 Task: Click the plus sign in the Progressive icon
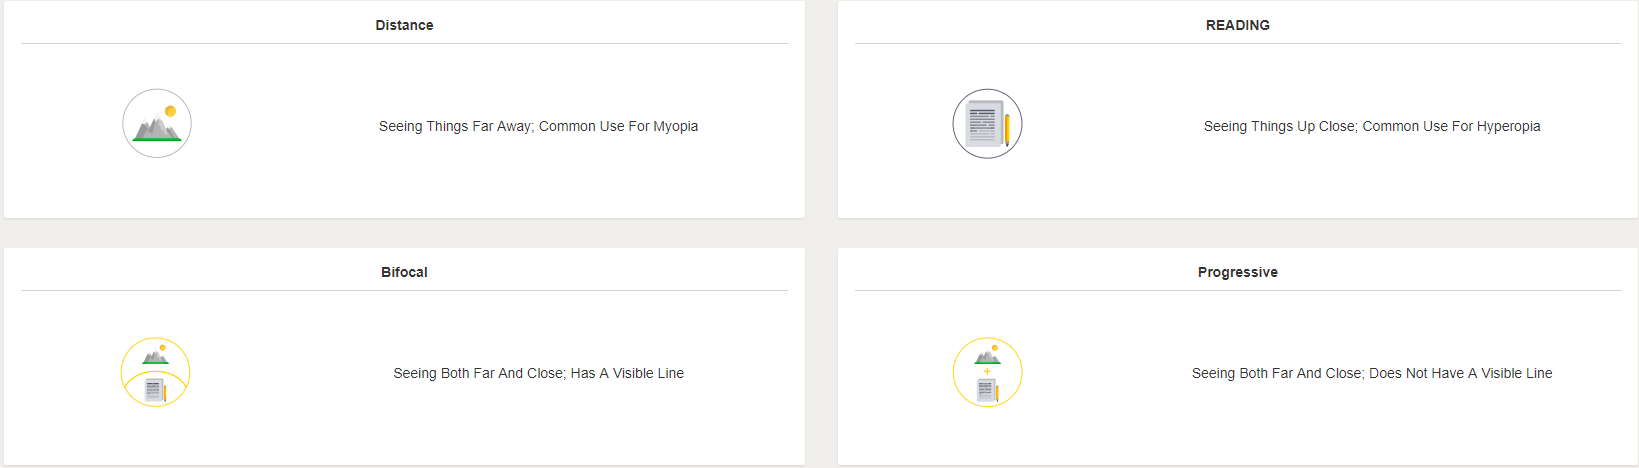(x=987, y=371)
